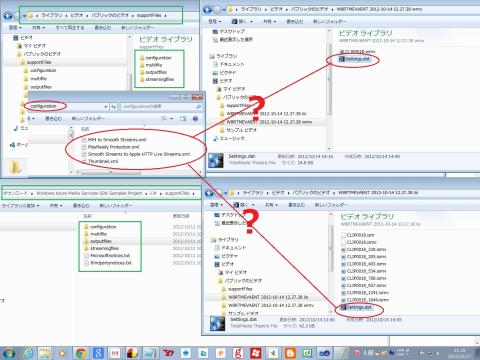
Task: Click Back button in bottom-right ism folder window
Action: click(209, 193)
